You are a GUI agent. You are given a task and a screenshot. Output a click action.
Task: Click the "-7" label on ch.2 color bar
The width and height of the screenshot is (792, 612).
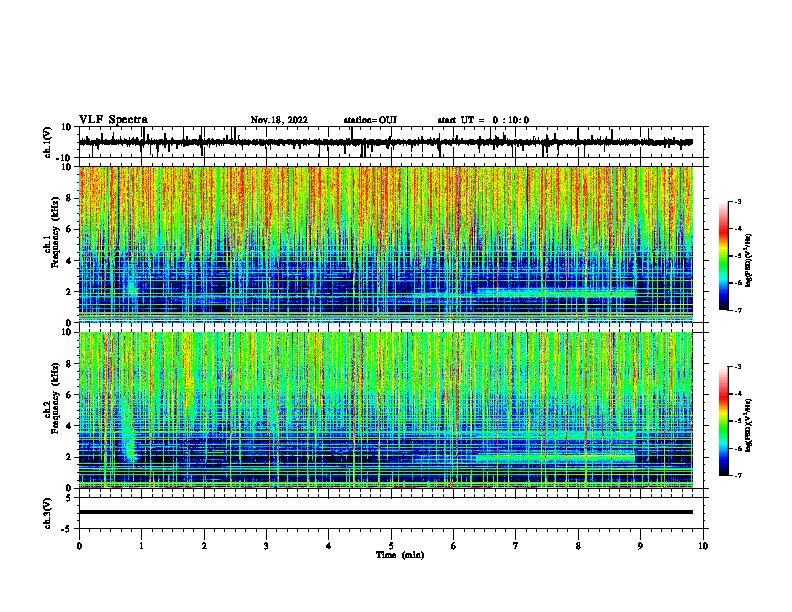coord(737,475)
